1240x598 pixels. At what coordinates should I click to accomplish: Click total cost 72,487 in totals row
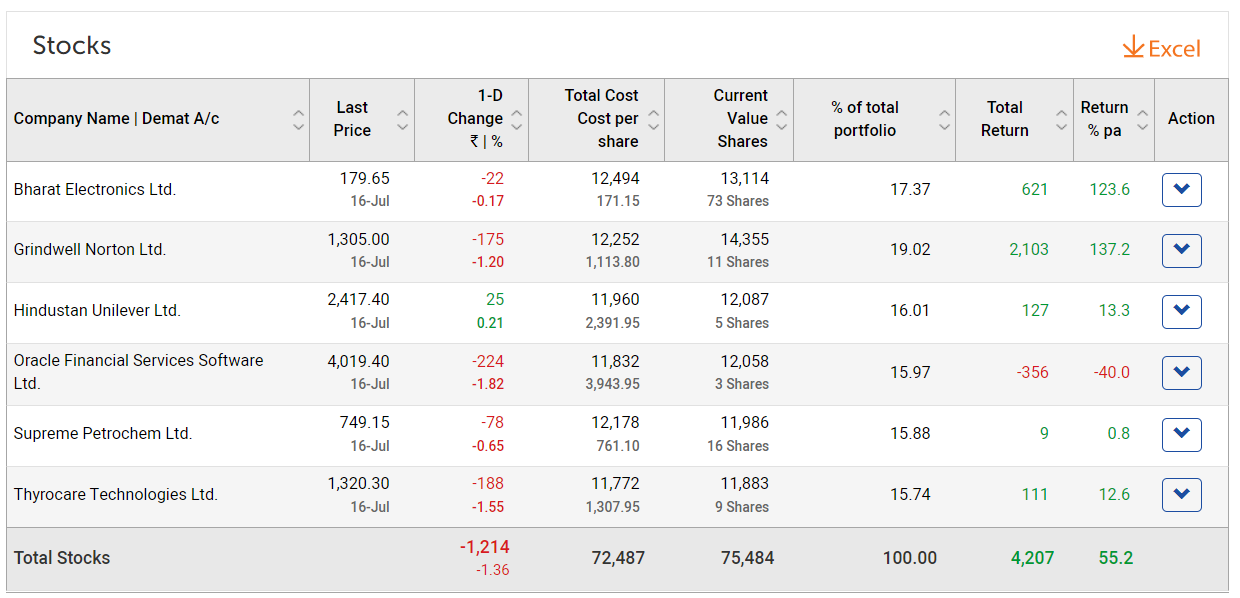click(x=619, y=558)
